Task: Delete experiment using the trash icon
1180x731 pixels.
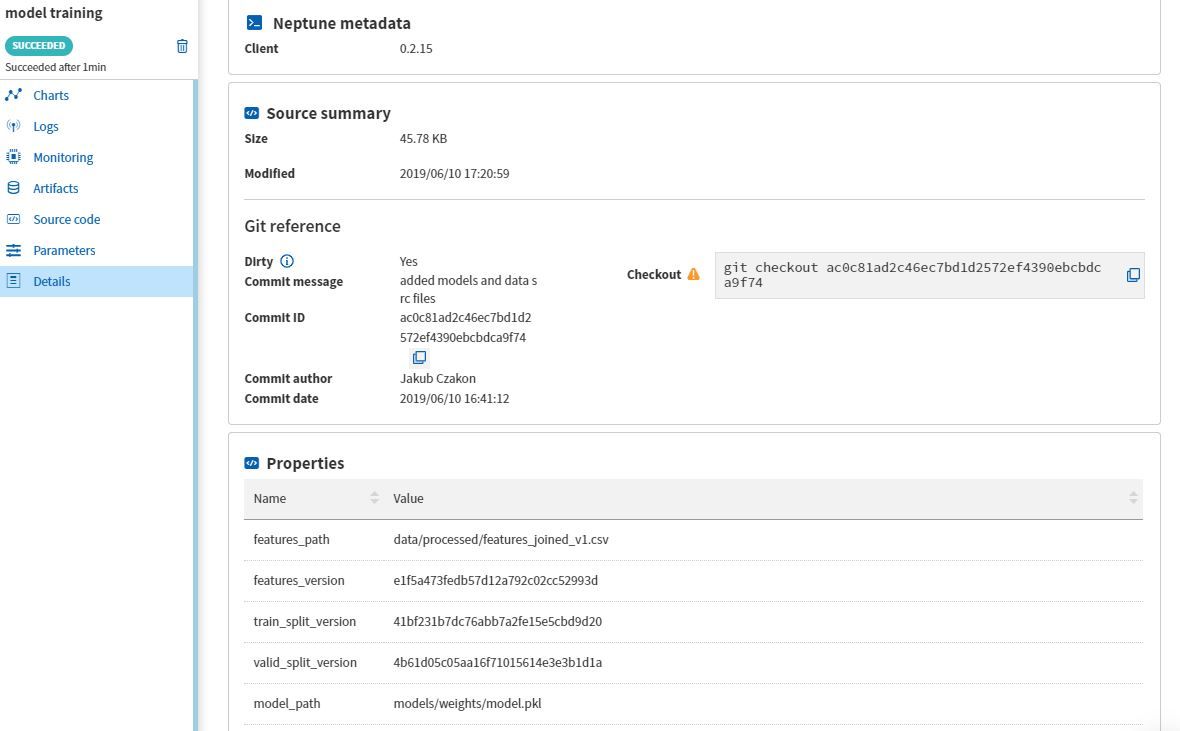Action: (182, 47)
